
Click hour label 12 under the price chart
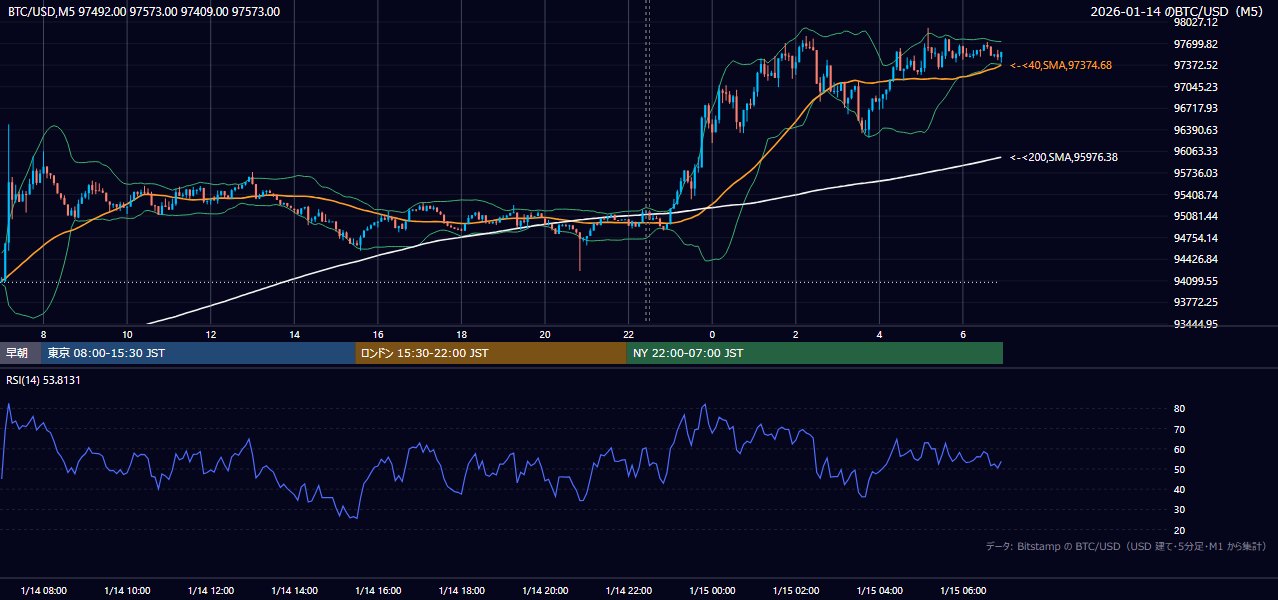(211, 334)
